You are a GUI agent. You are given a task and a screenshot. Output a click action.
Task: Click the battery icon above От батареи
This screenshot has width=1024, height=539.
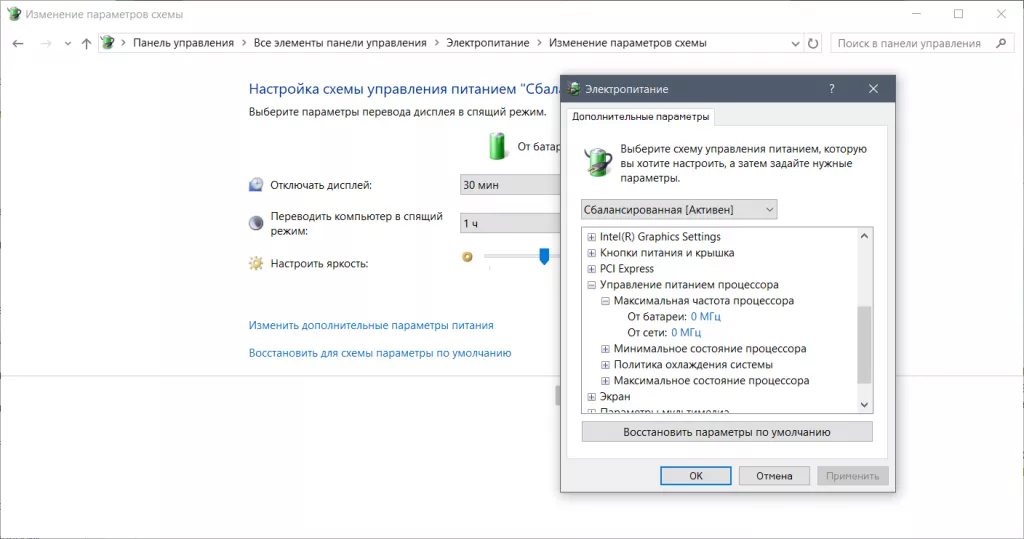(498, 146)
